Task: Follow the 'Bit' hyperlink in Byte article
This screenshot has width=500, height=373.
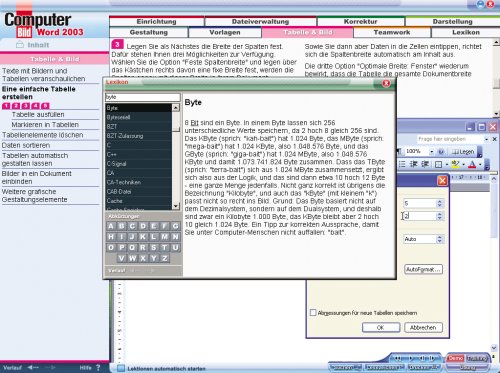Action: pyautogui.click(x=195, y=123)
